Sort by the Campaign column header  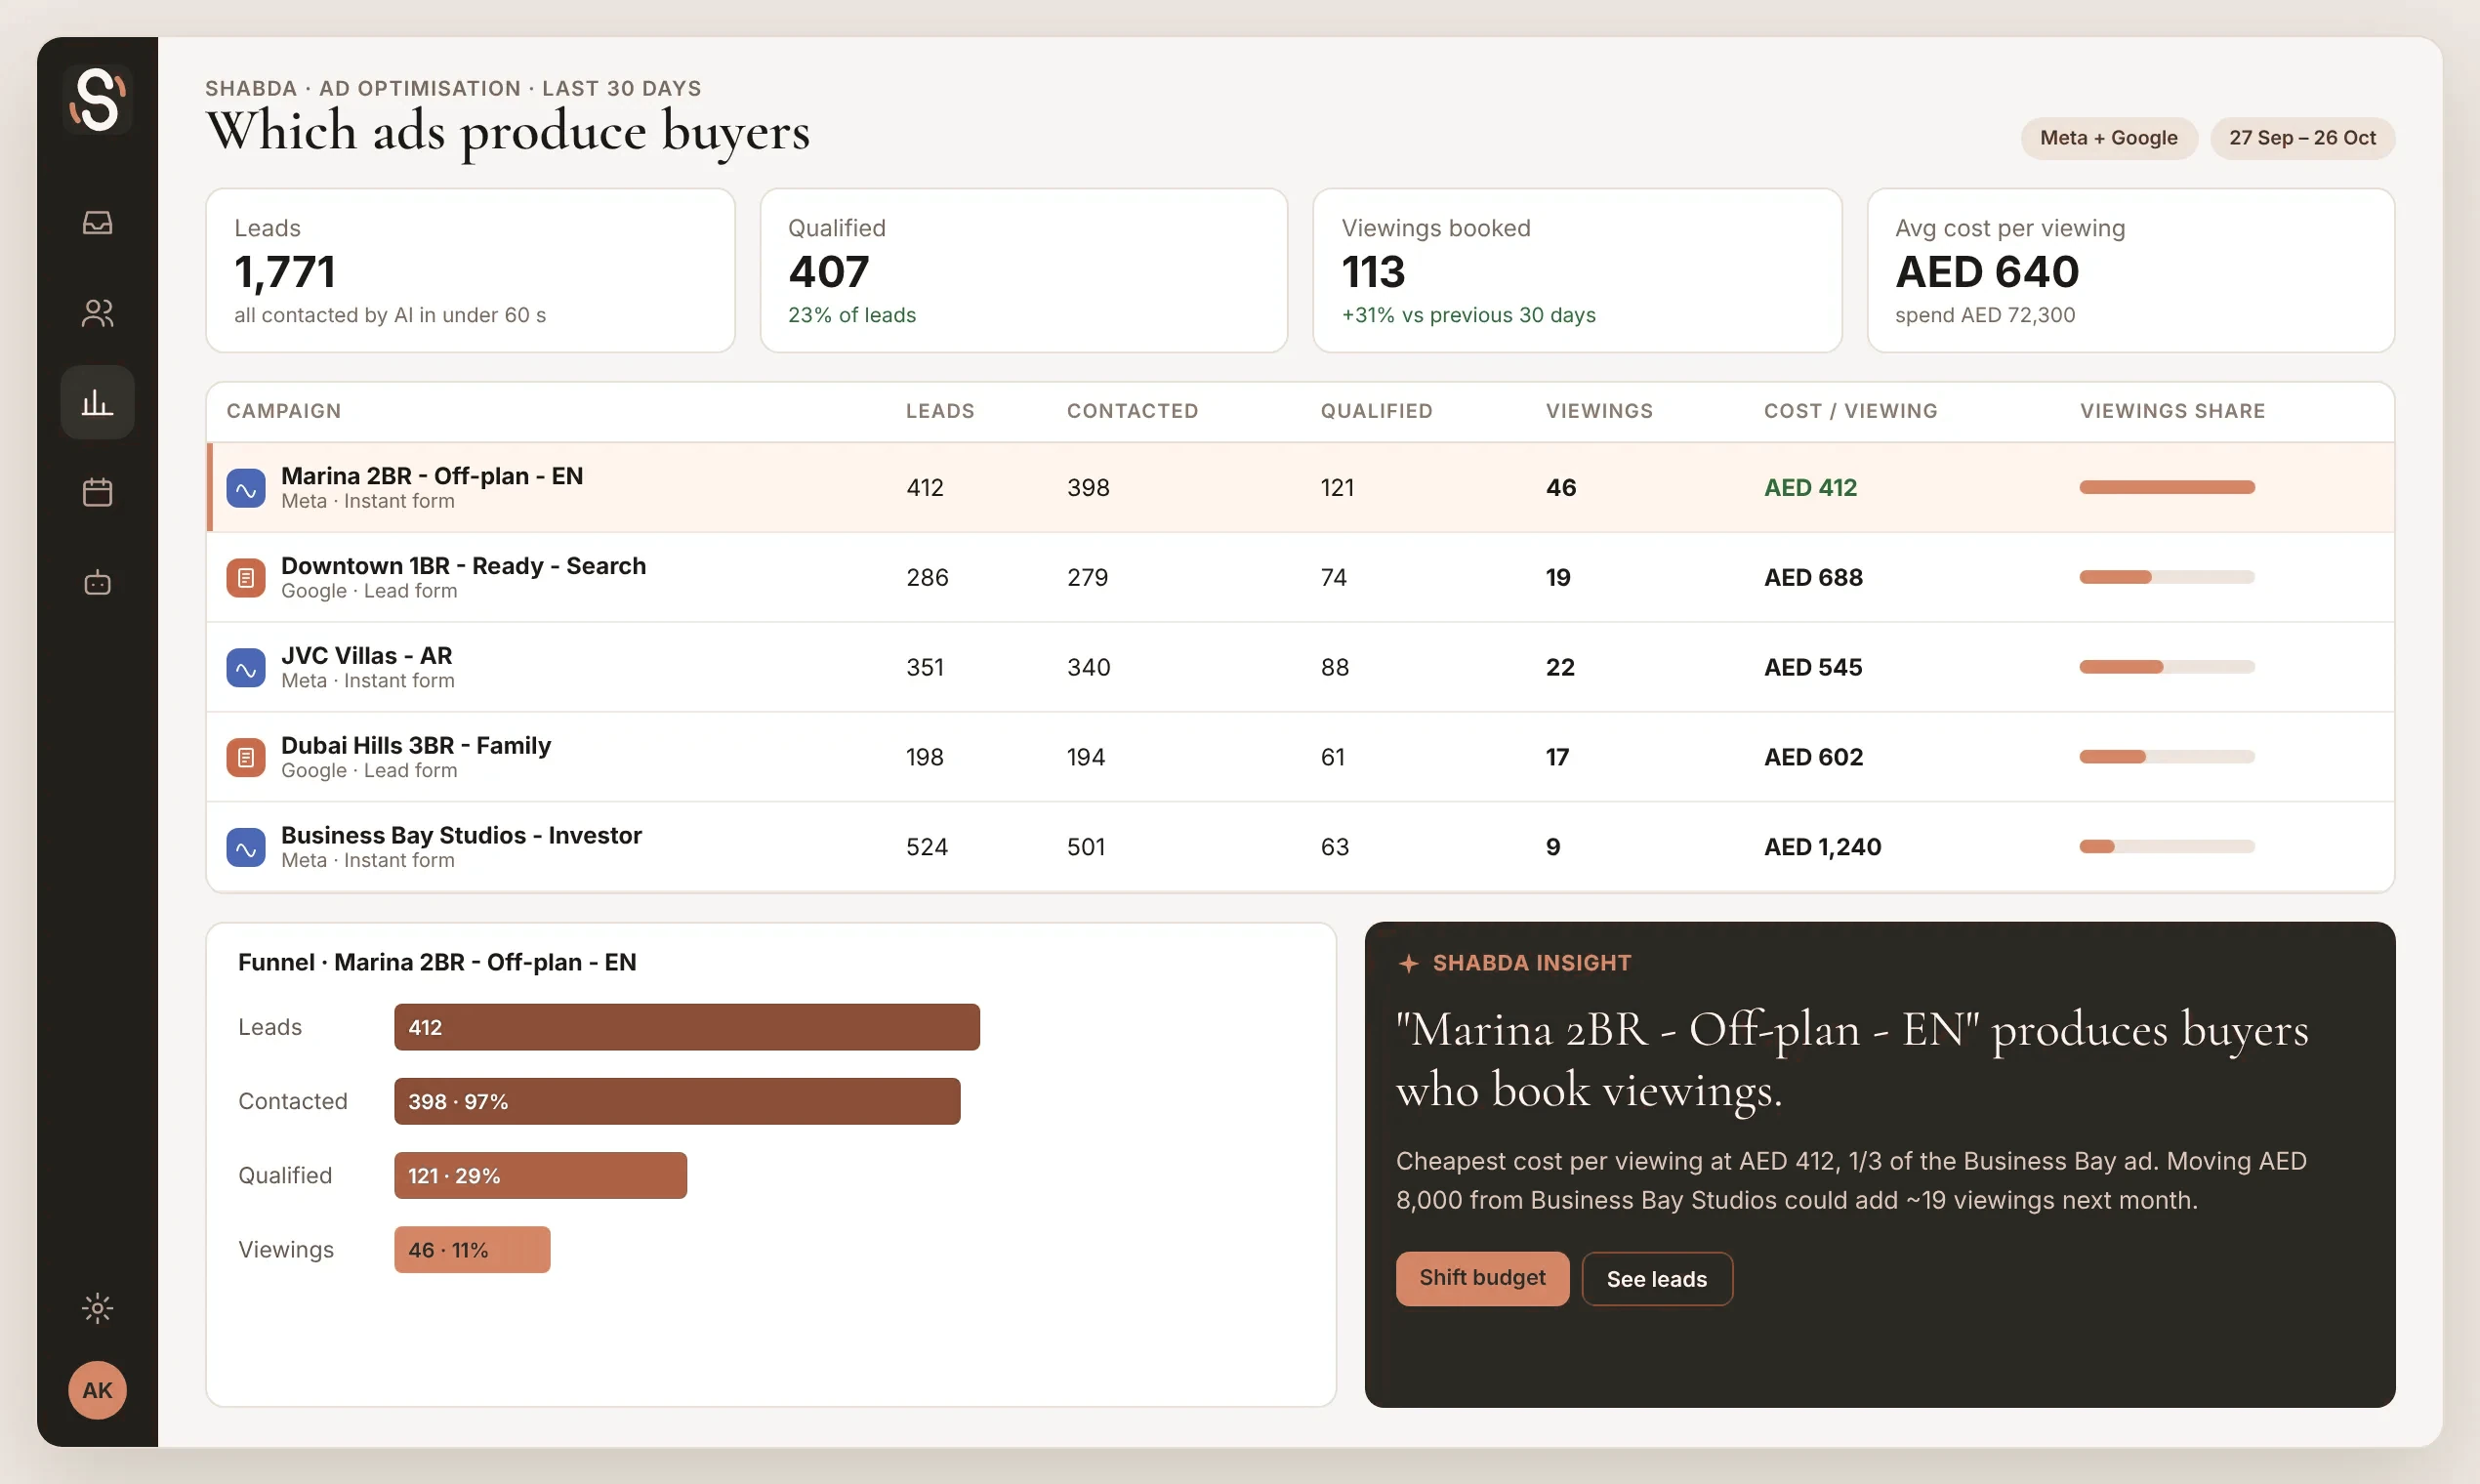point(284,411)
